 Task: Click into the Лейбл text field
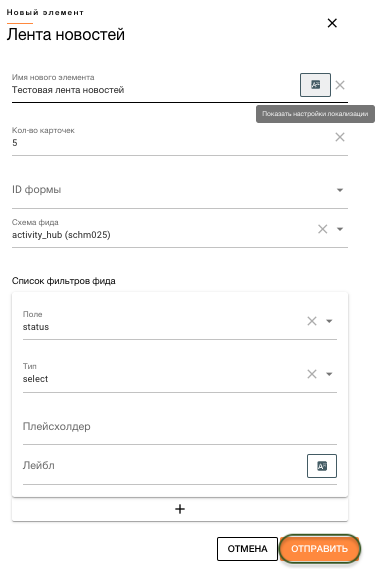163,466
